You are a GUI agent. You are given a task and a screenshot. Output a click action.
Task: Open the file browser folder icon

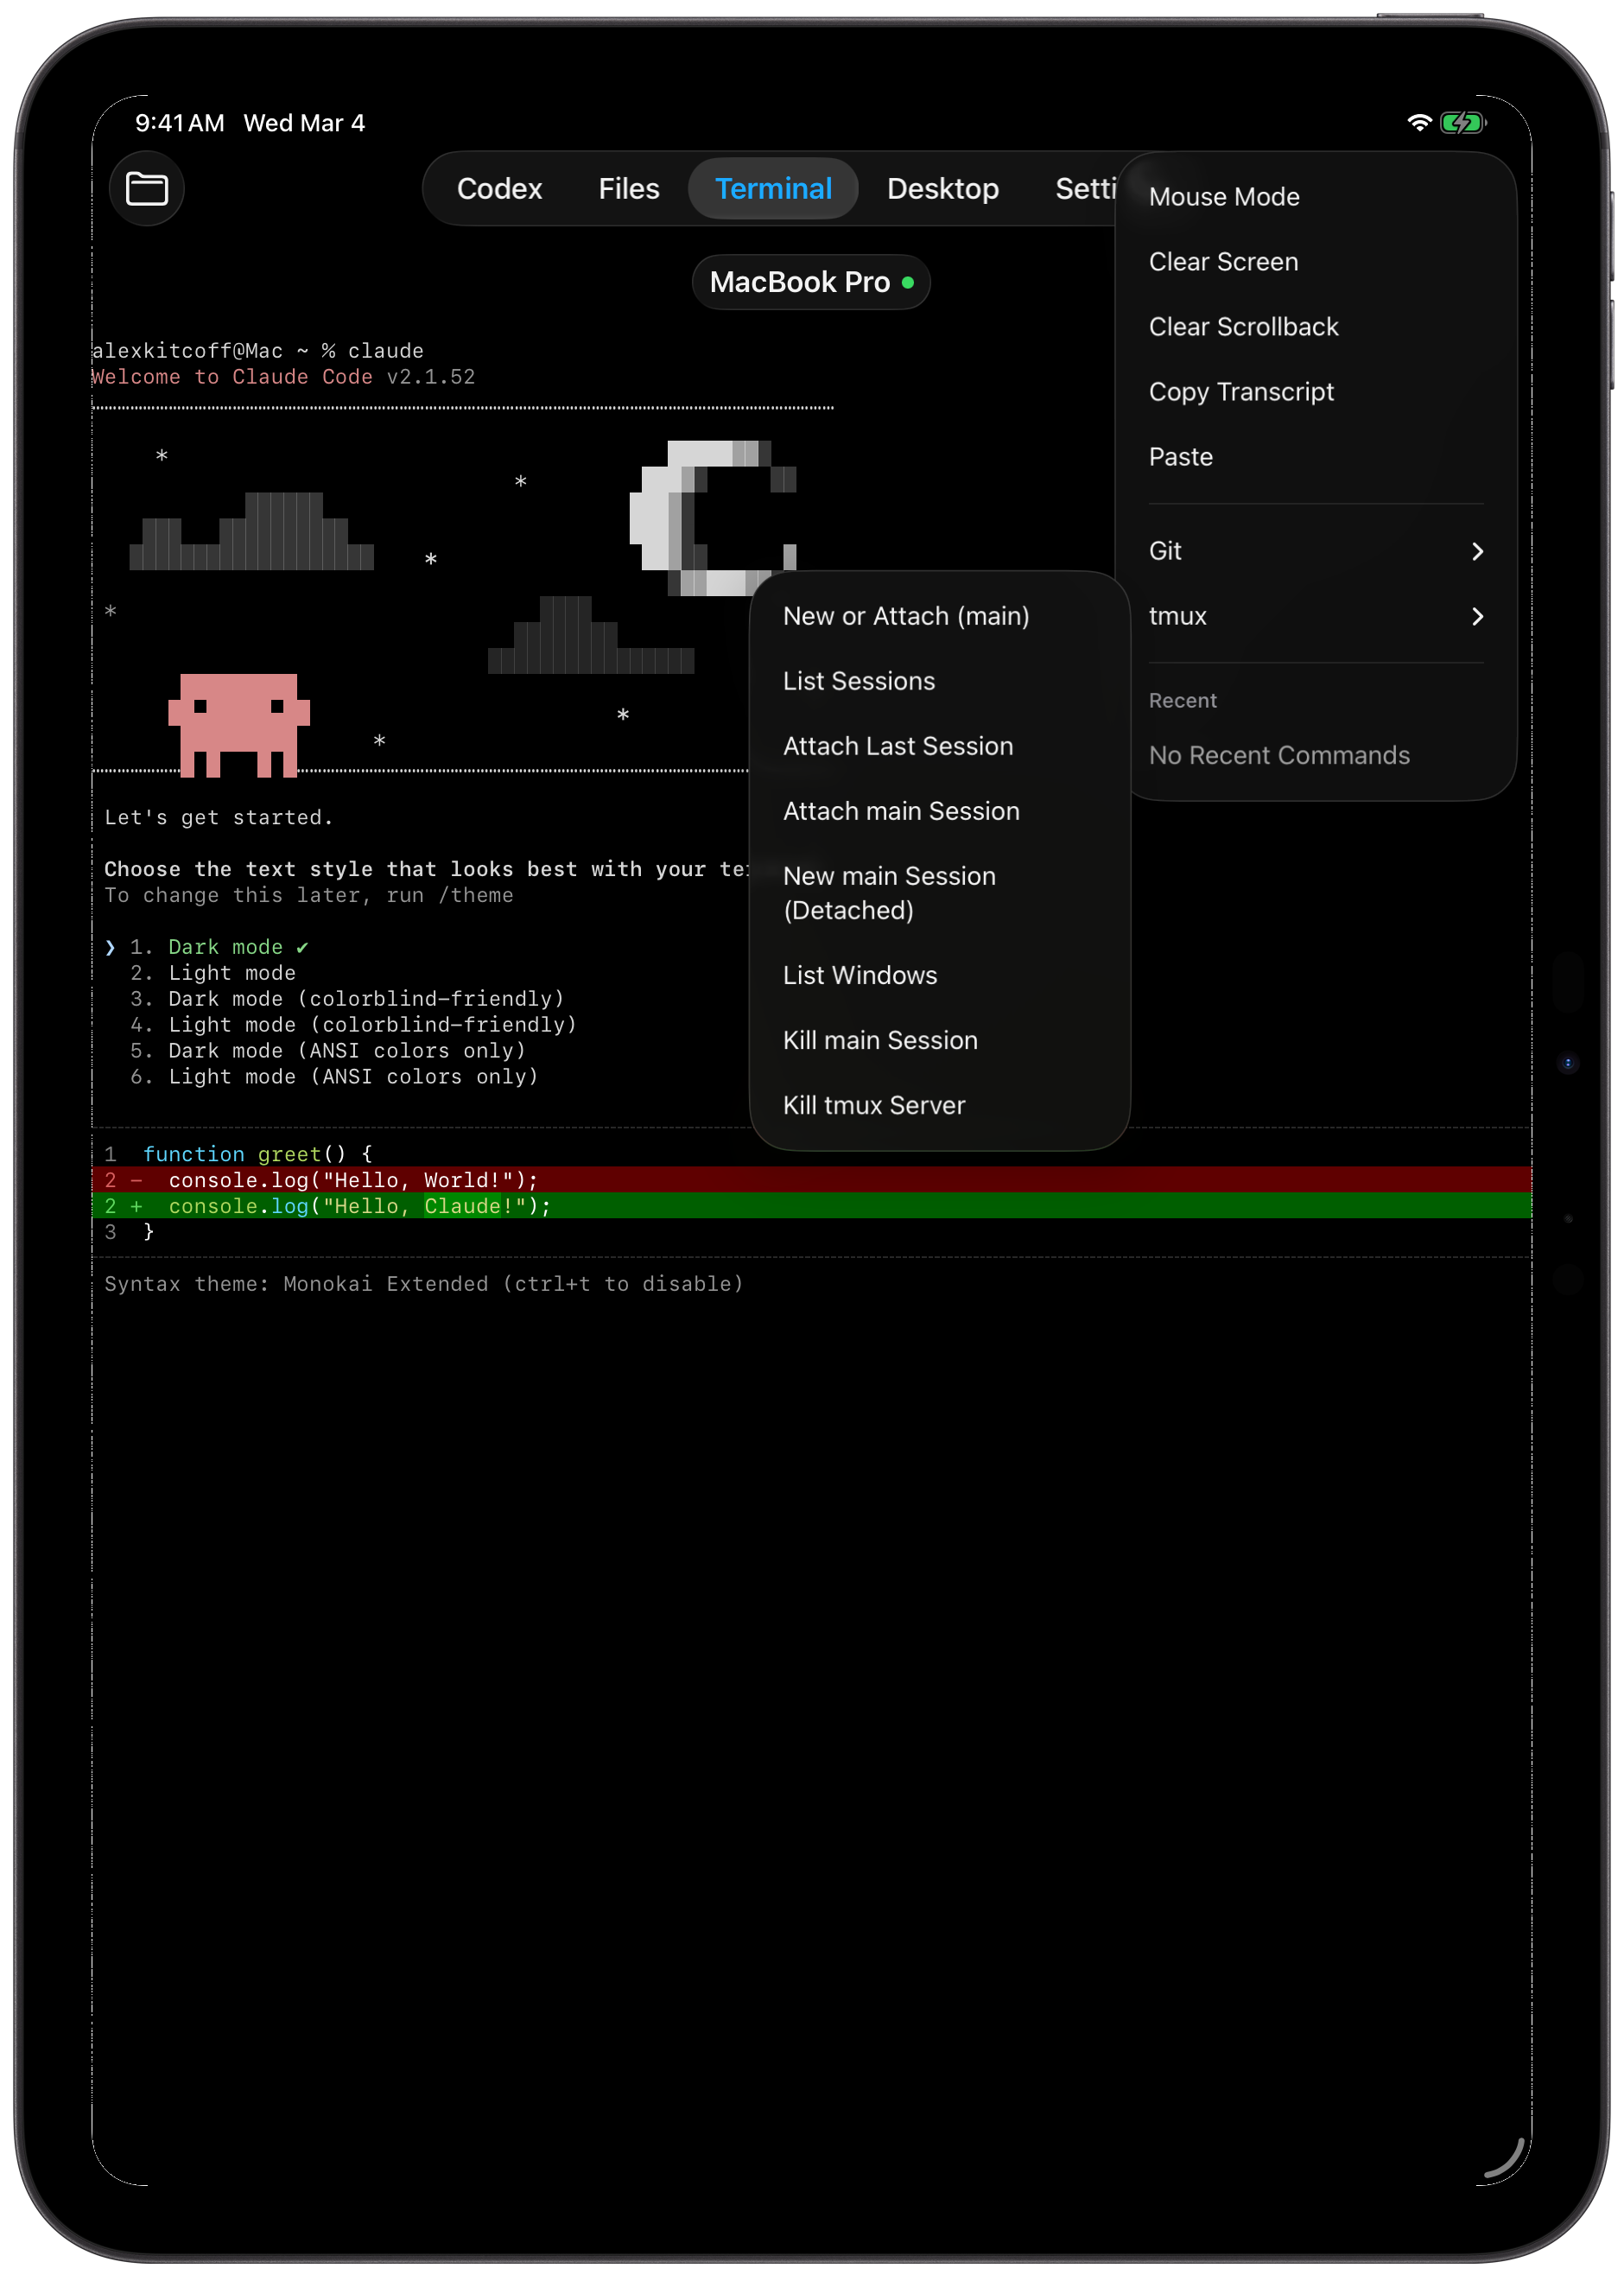(146, 188)
